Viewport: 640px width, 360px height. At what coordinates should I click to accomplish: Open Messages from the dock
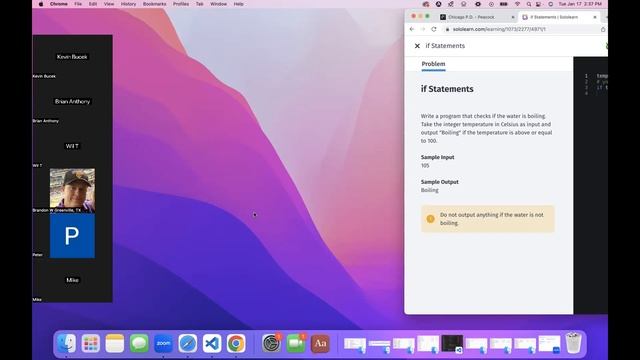tap(139, 343)
